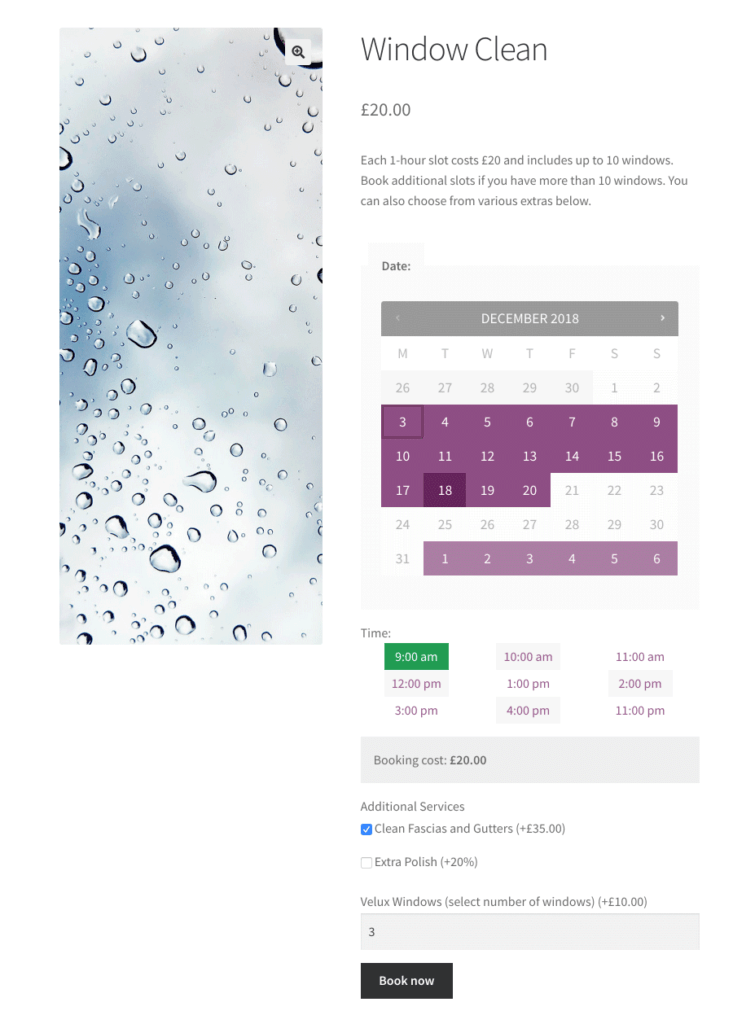Click the Velux Windows quantity field
Image resolution: width=733 pixels, height=1024 pixels.
[x=529, y=931]
